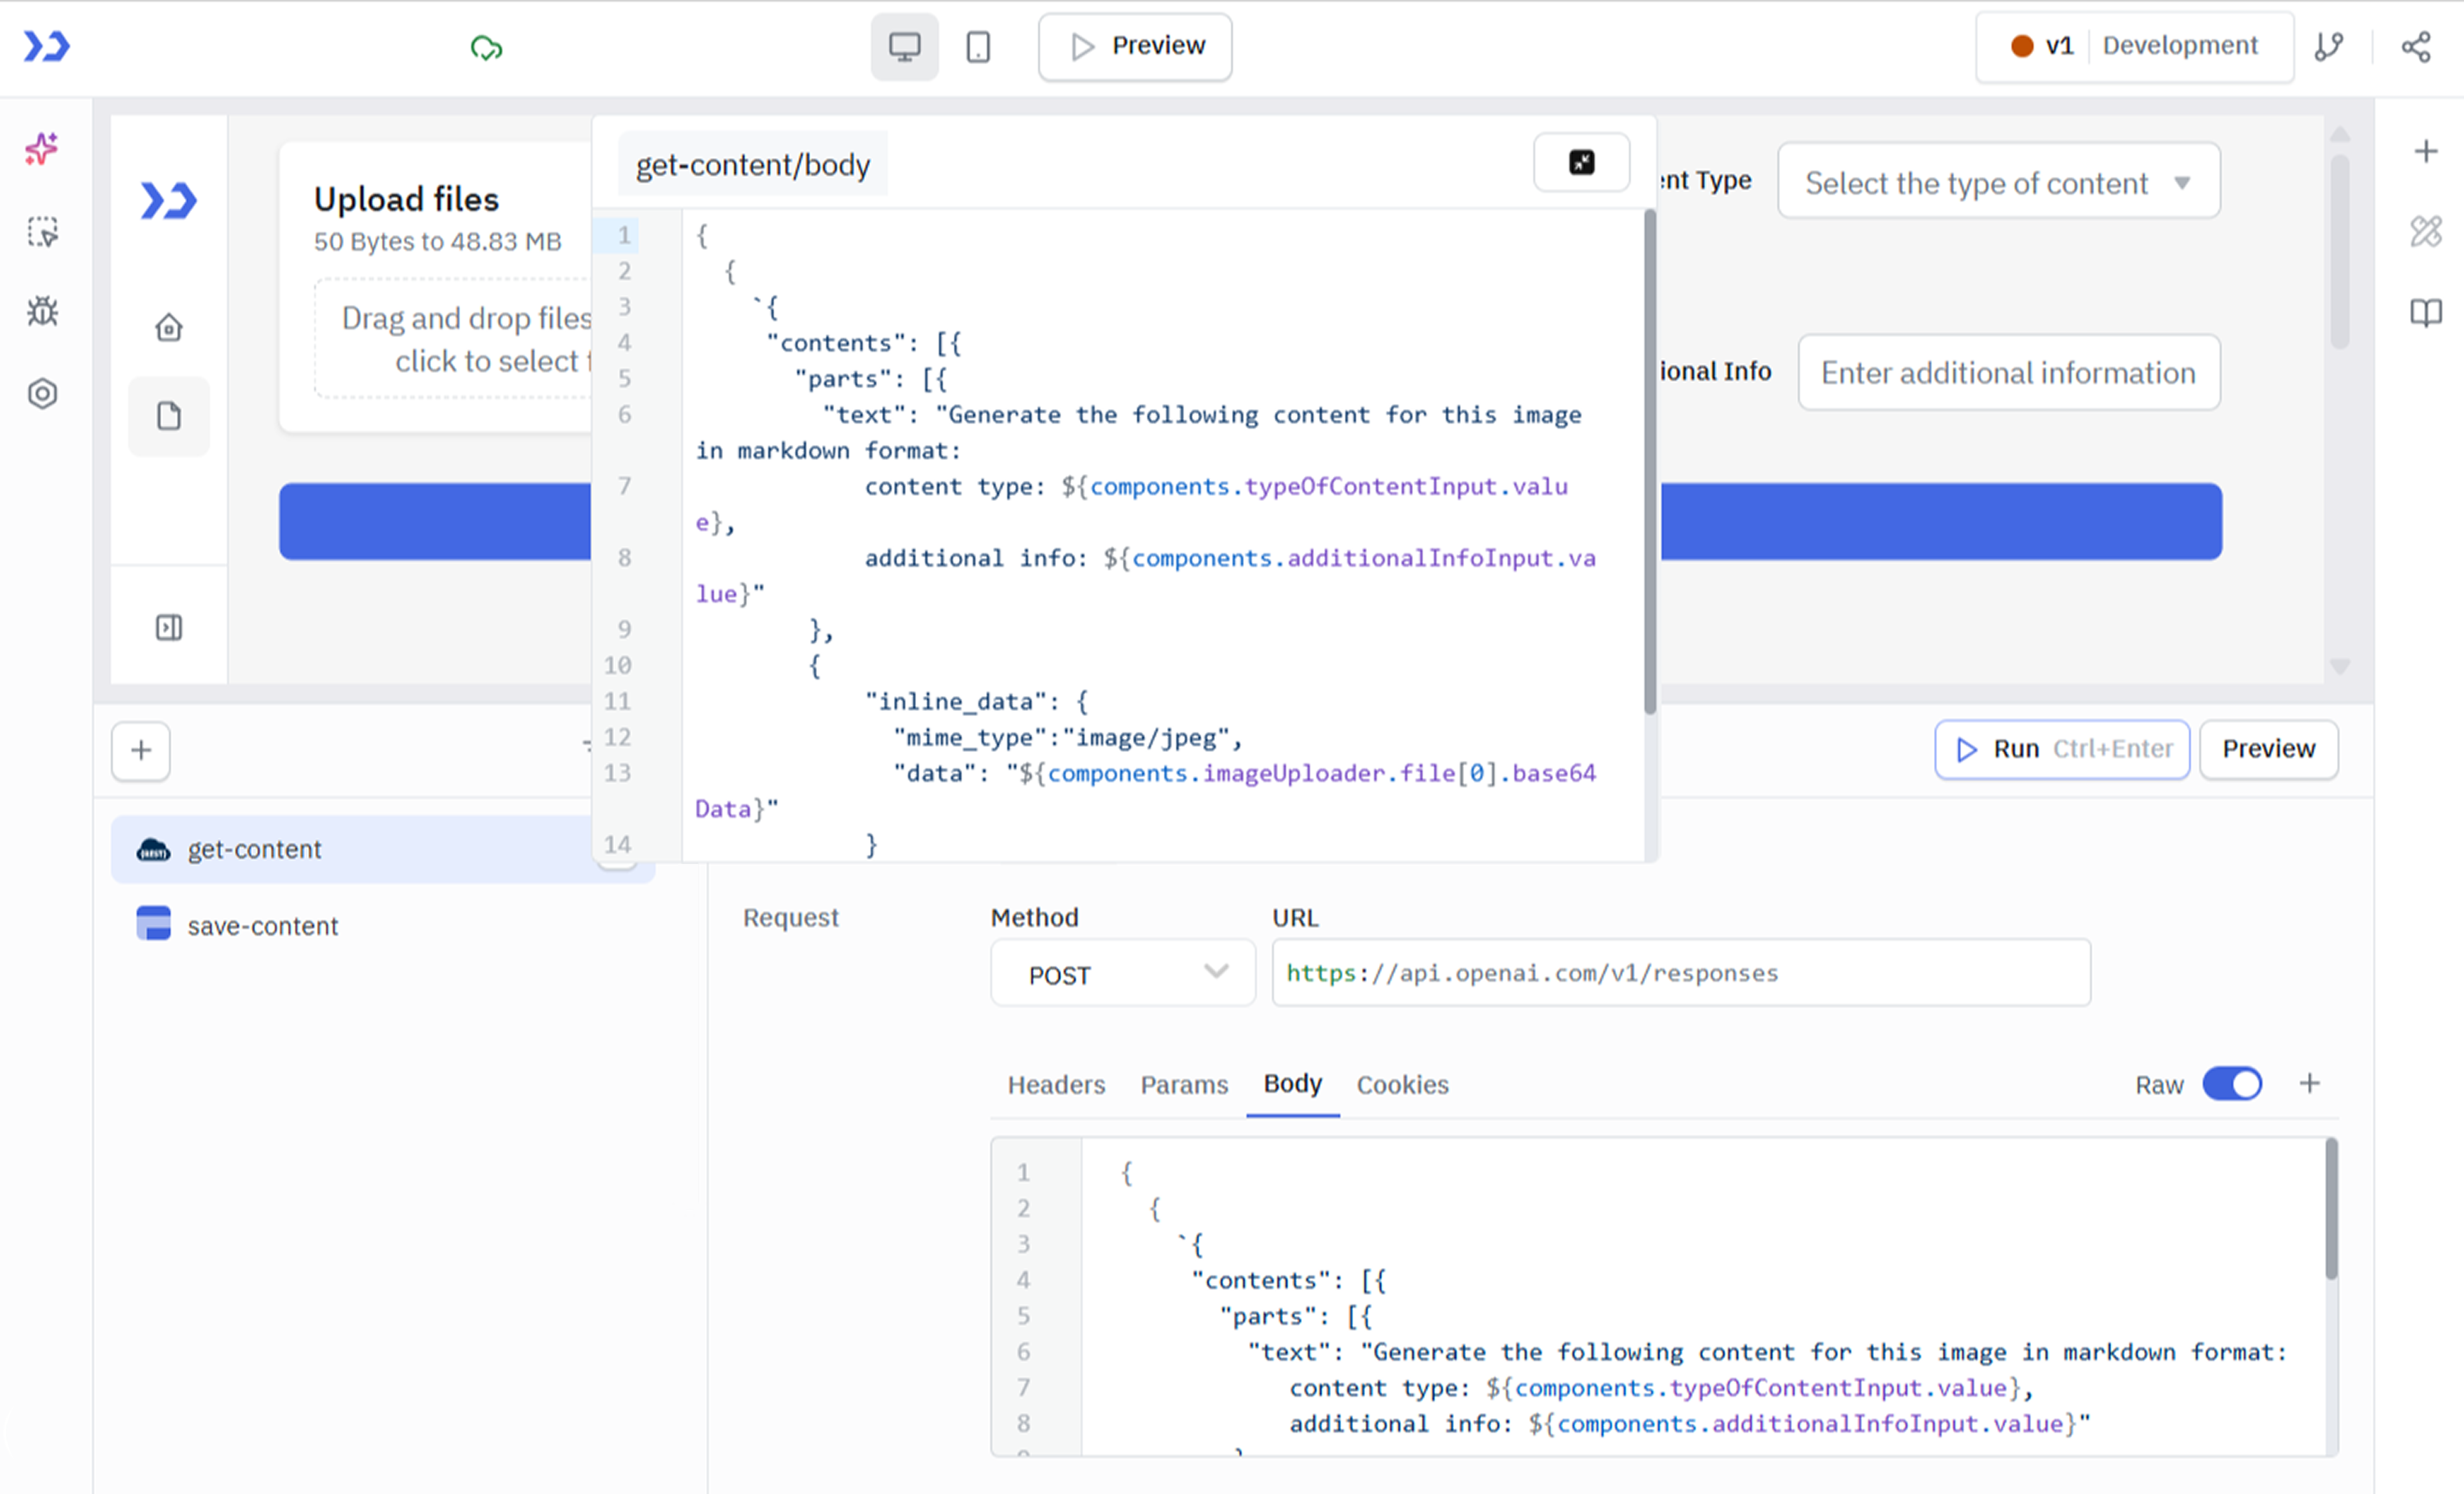Open the 'Select the type of content' dropdown
This screenshot has width=2464, height=1494.
1997,182
